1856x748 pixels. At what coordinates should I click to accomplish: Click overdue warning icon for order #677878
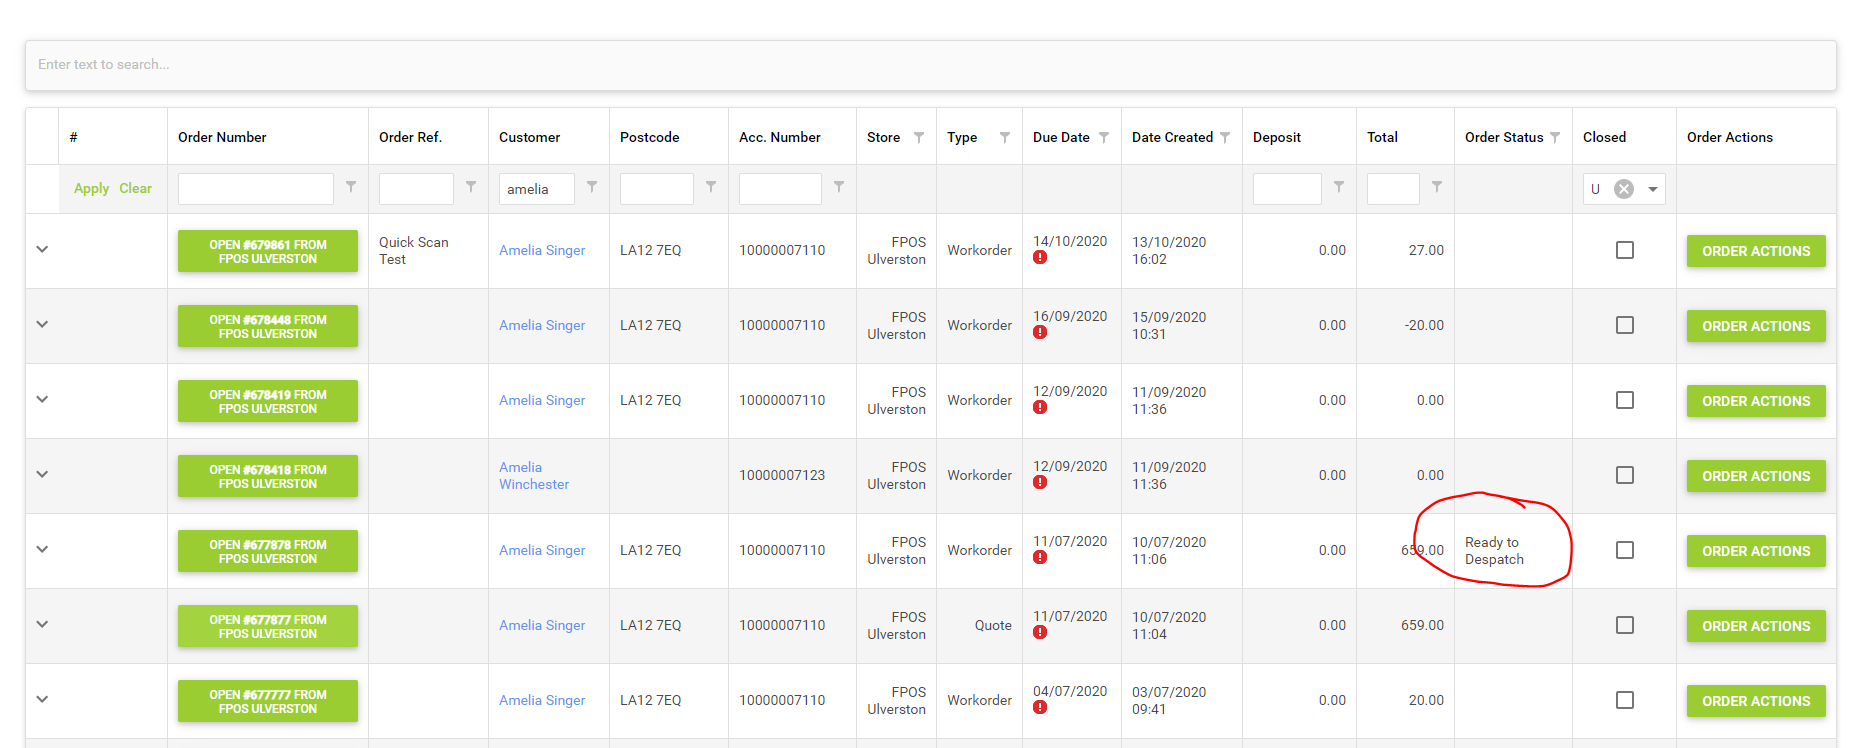(x=1040, y=558)
